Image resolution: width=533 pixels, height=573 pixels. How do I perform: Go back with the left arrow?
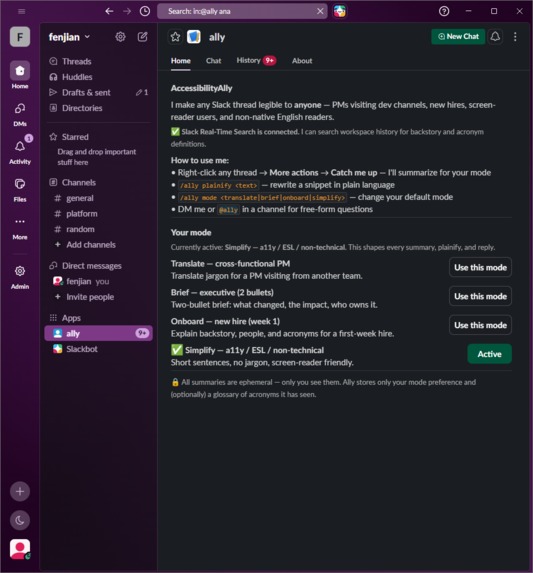(109, 11)
